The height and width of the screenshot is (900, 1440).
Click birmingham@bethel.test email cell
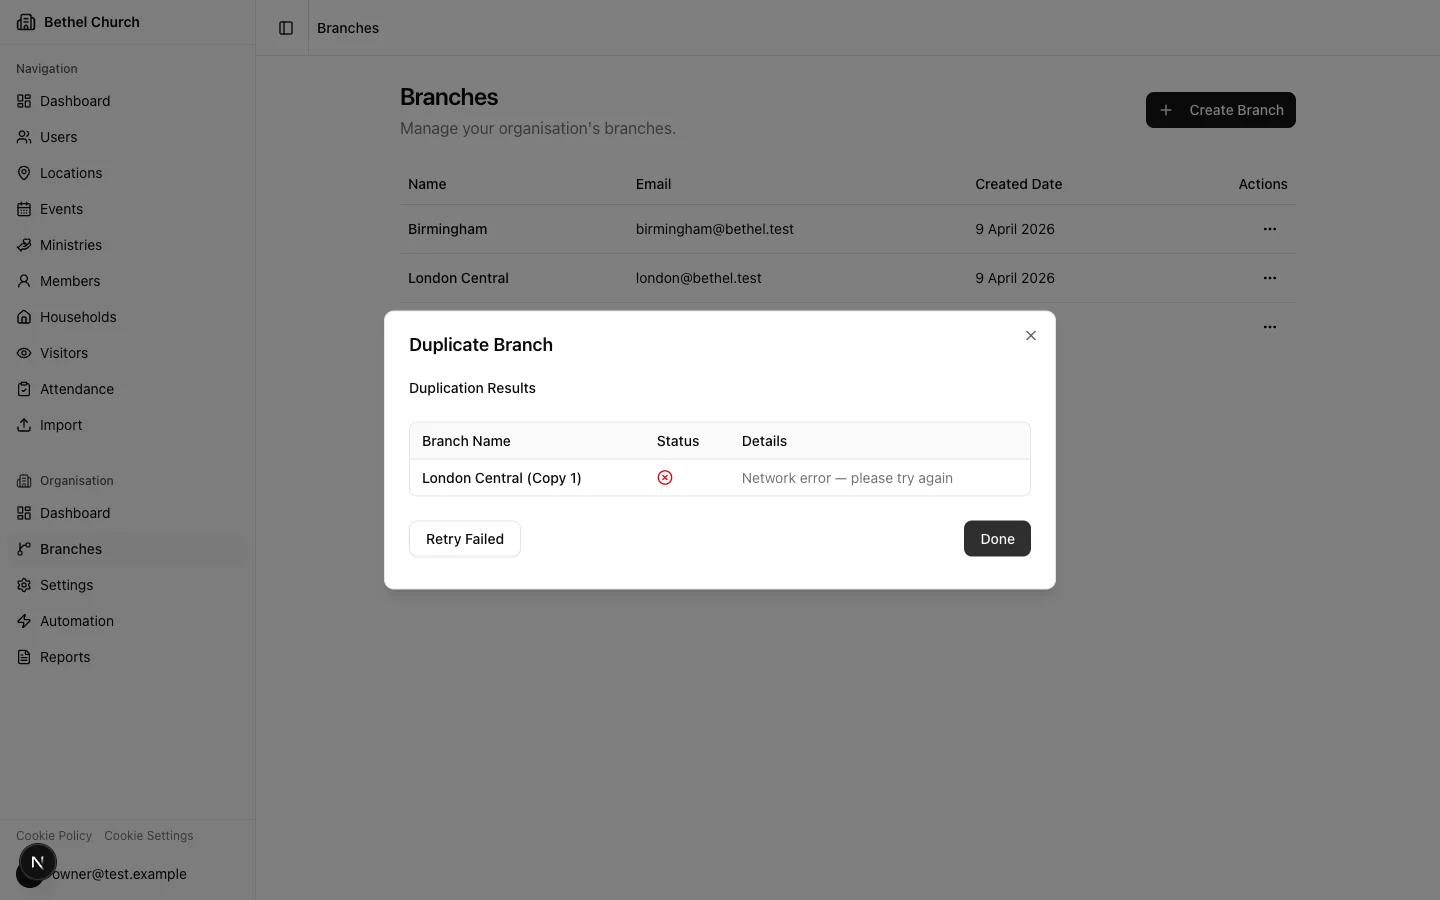[715, 229]
